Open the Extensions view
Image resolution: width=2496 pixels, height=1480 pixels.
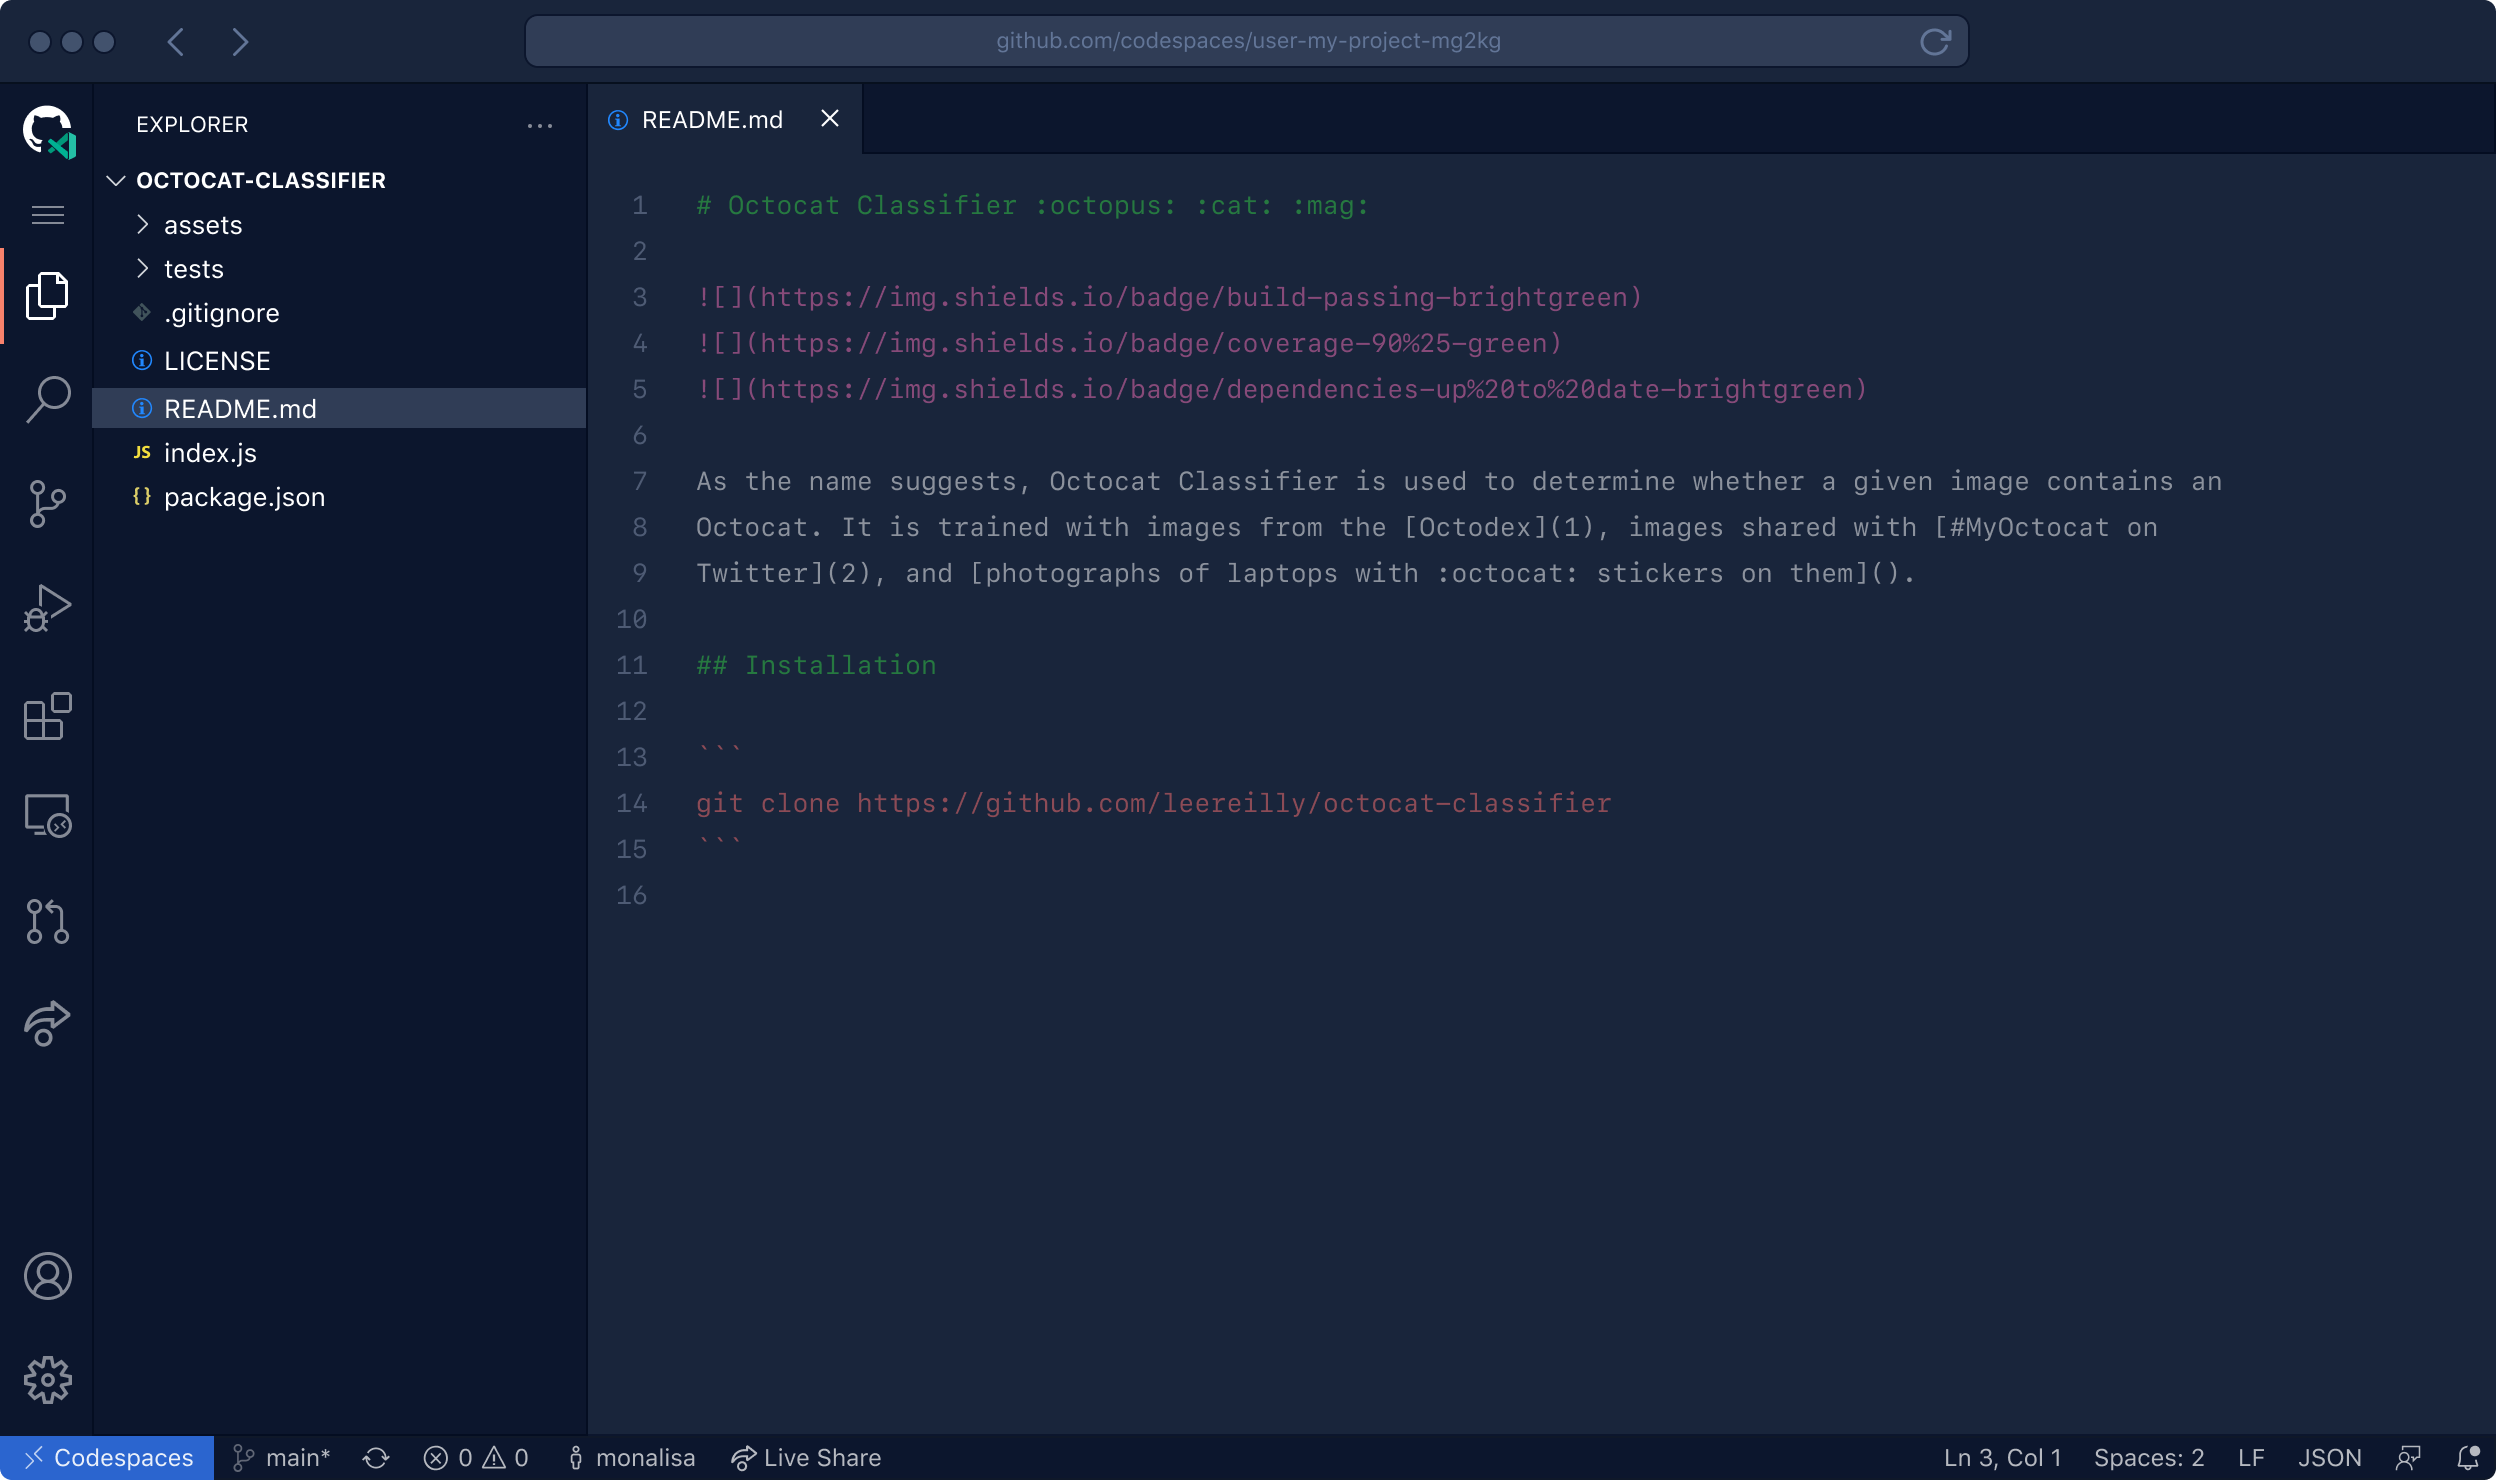pos(47,717)
